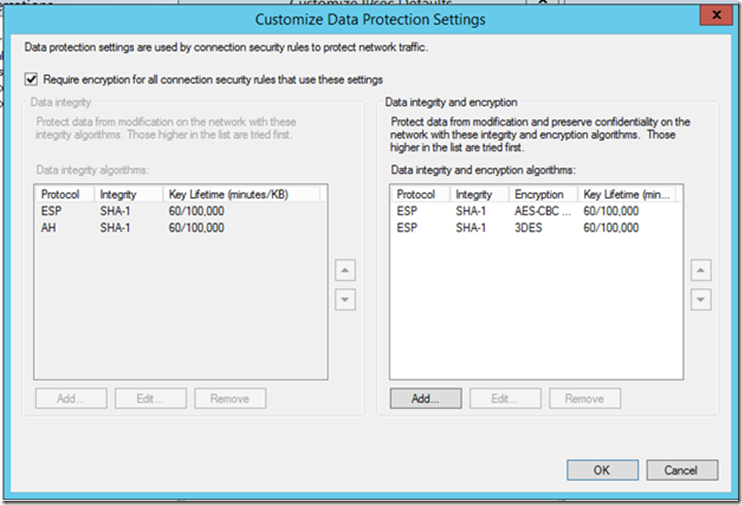Click Add under Data integrity algorithms

click(71, 399)
